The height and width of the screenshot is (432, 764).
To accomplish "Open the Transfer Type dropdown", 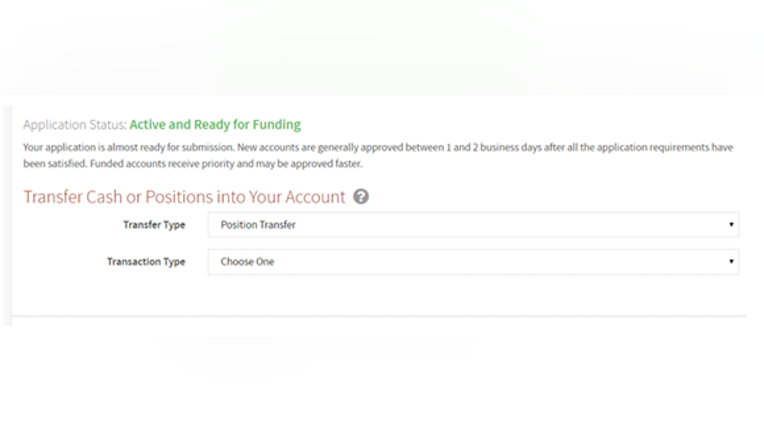I will coord(473,225).
